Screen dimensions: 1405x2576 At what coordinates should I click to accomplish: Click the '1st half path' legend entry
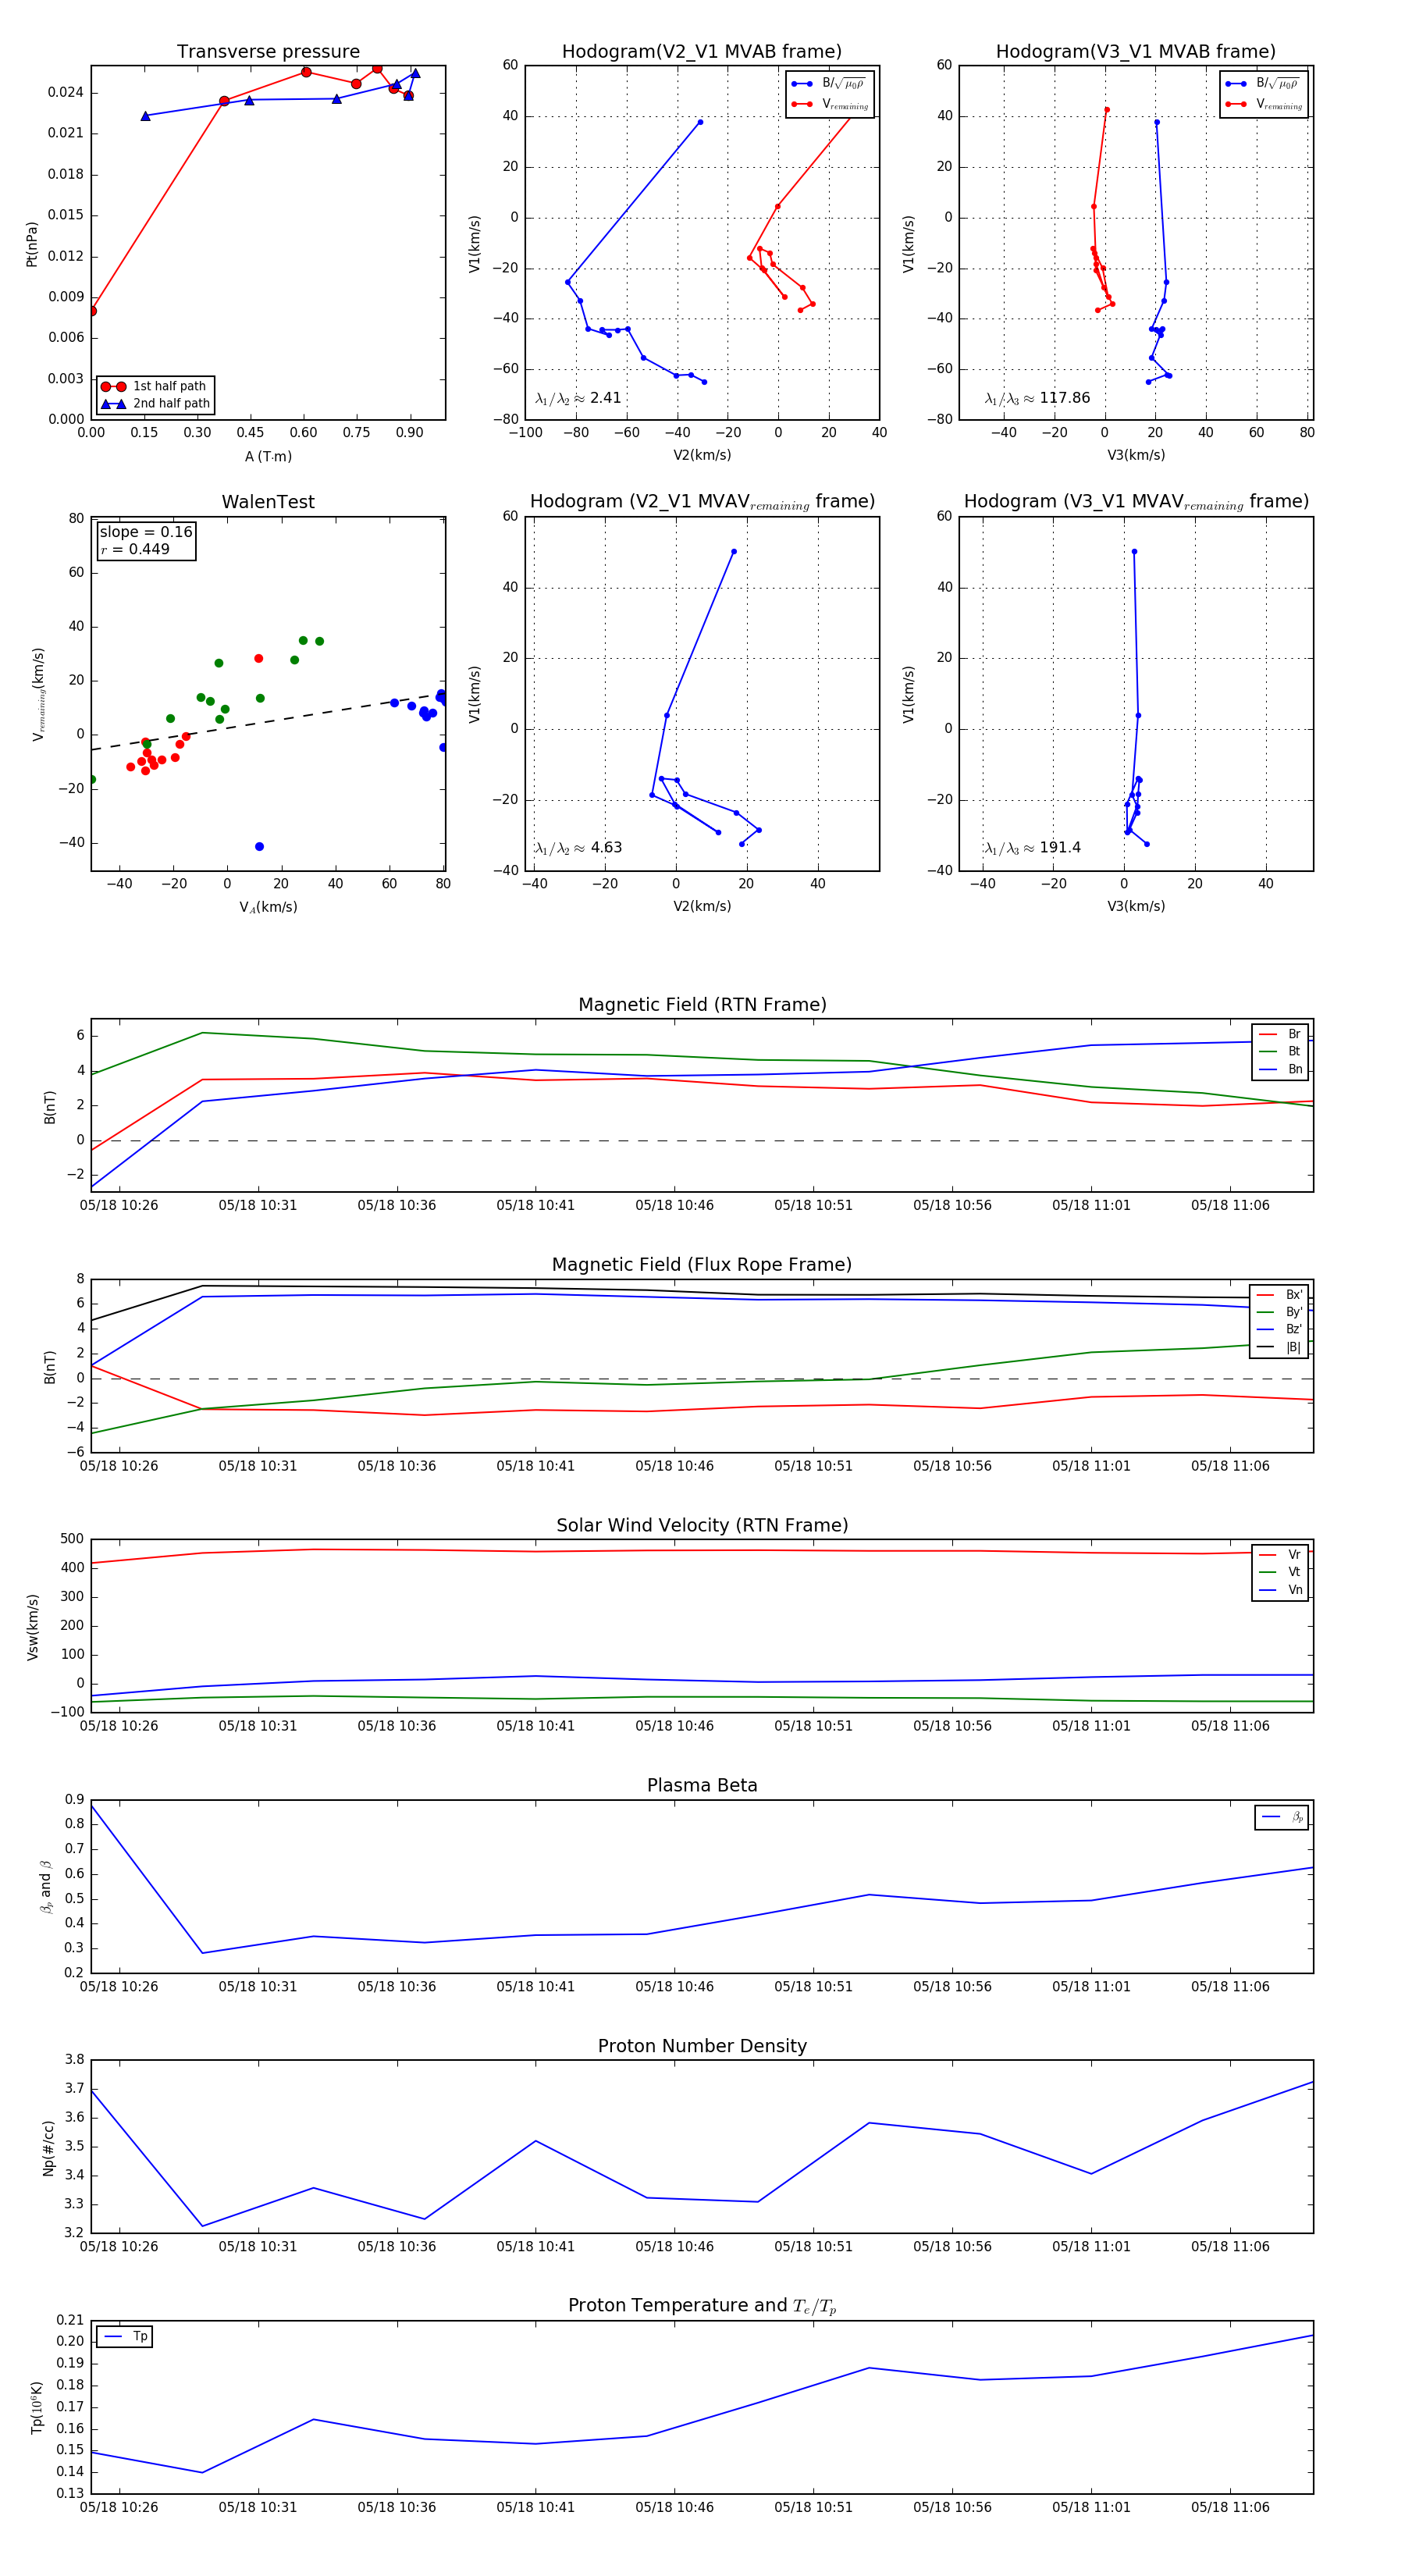(x=155, y=386)
